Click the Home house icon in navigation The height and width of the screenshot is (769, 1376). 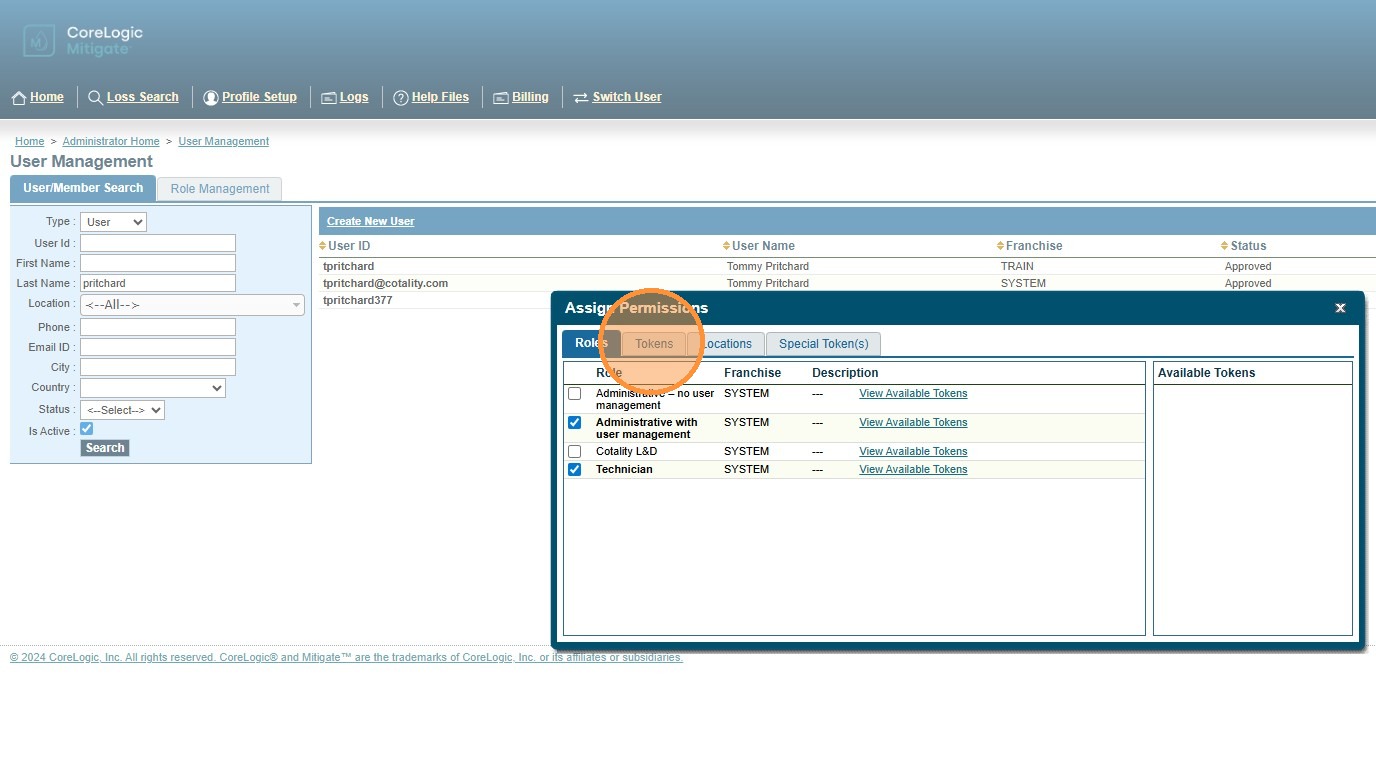point(18,98)
